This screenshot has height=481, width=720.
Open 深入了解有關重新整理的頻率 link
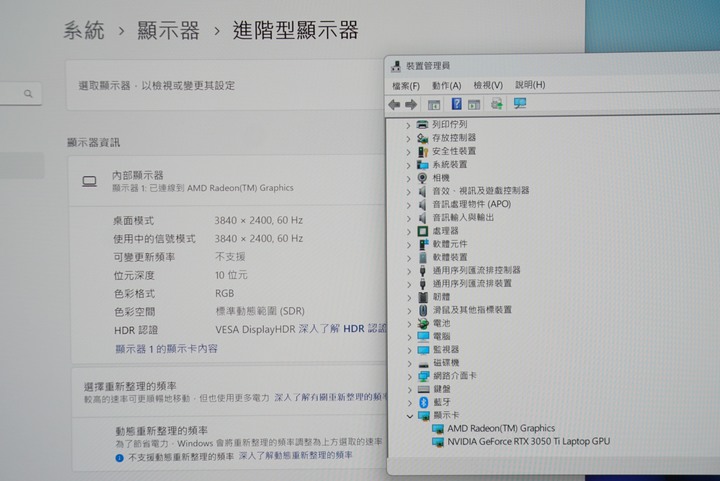(331, 397)
